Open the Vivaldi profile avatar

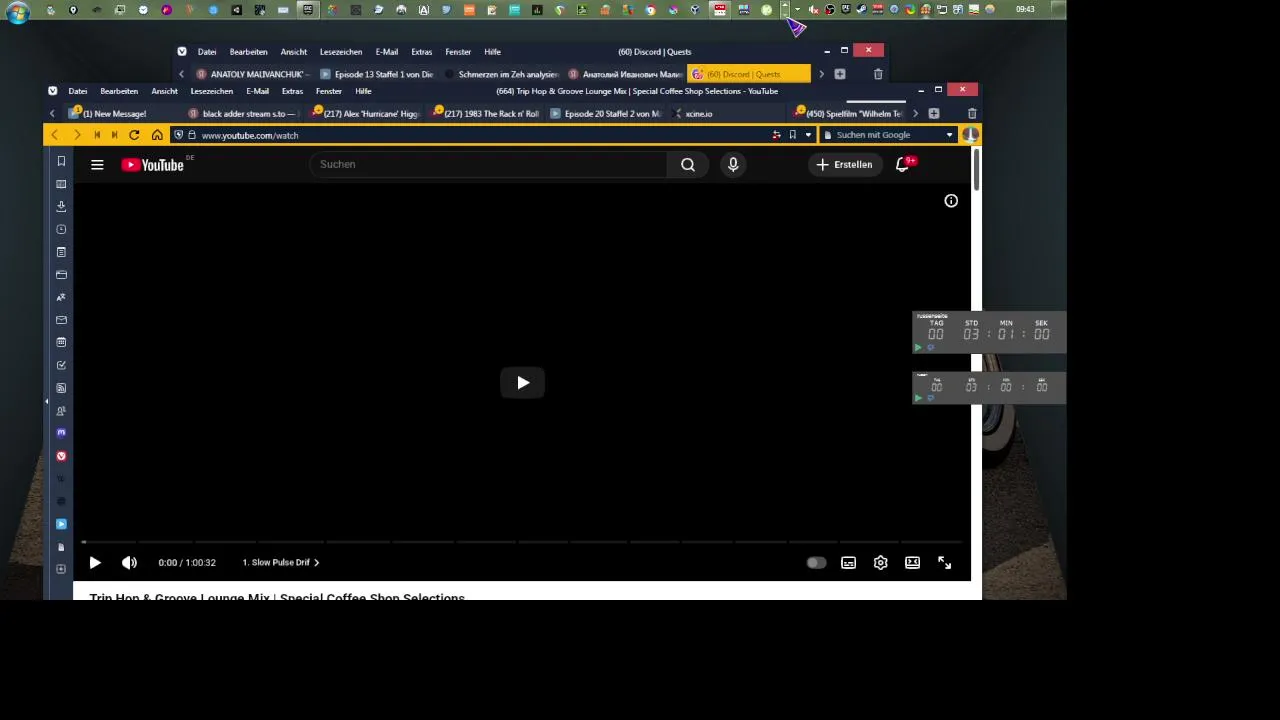(970, 135)
